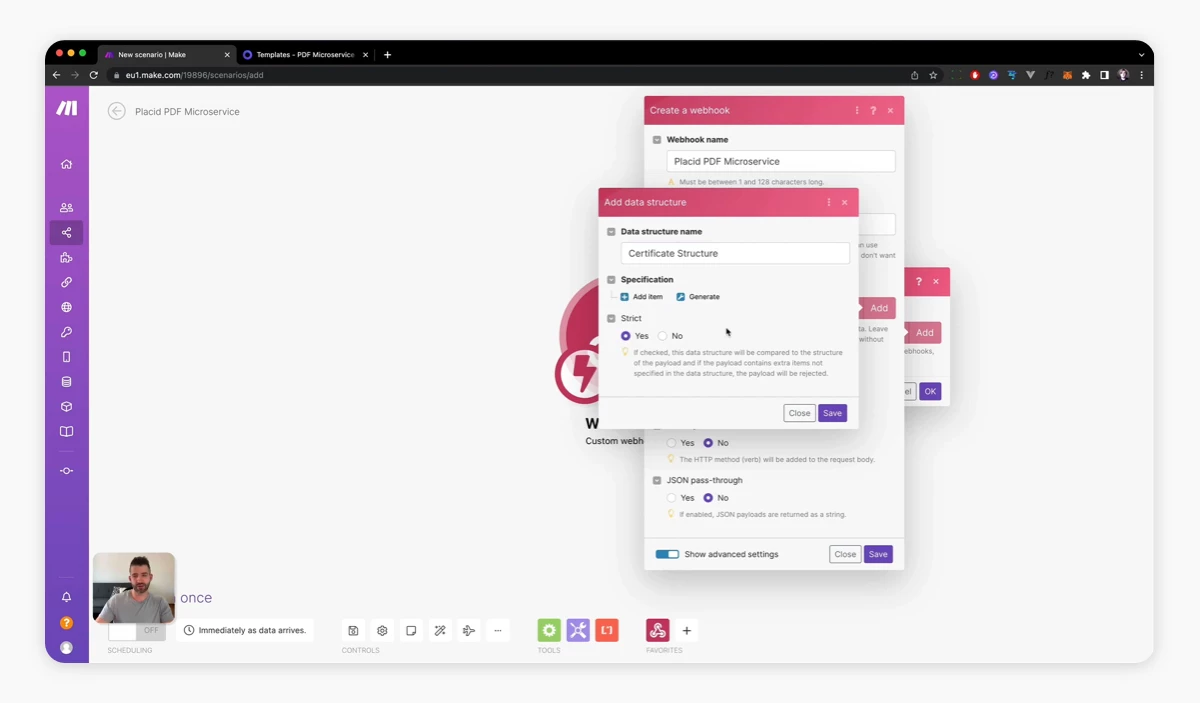Open Data stores via the database sidebar icon
This screenshot has height=703, width=1200.
[66, 382]
